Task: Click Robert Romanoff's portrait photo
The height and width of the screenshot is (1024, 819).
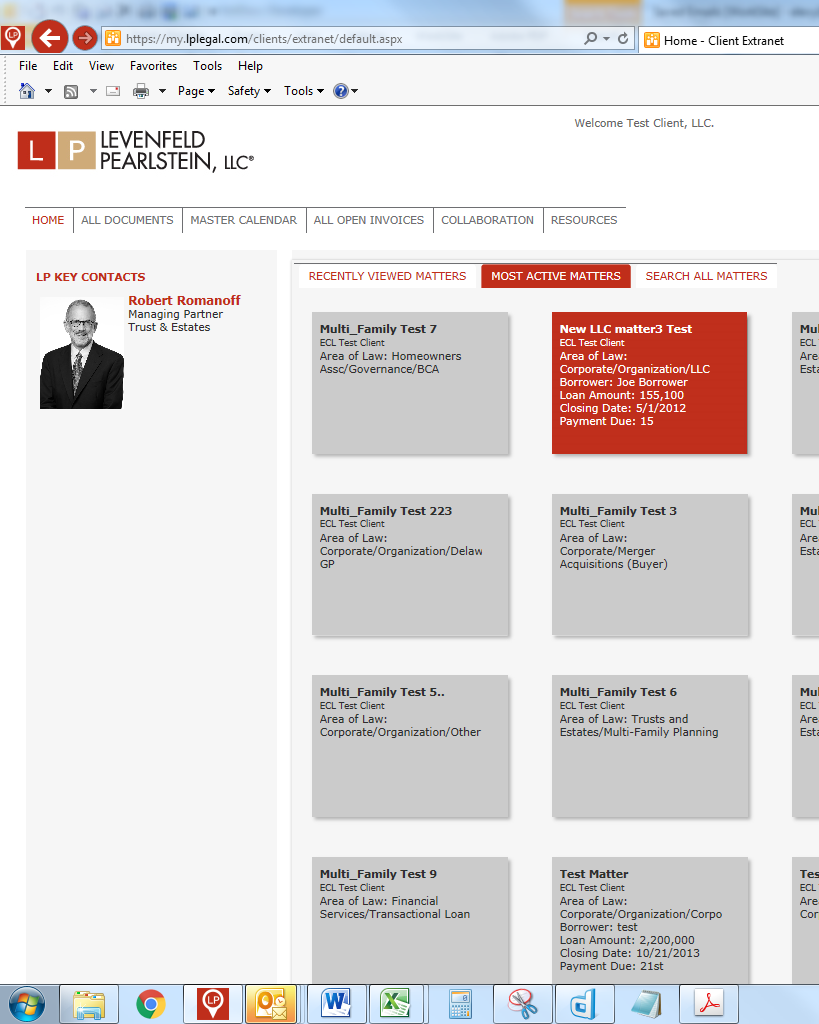Action: coord(82,353)
